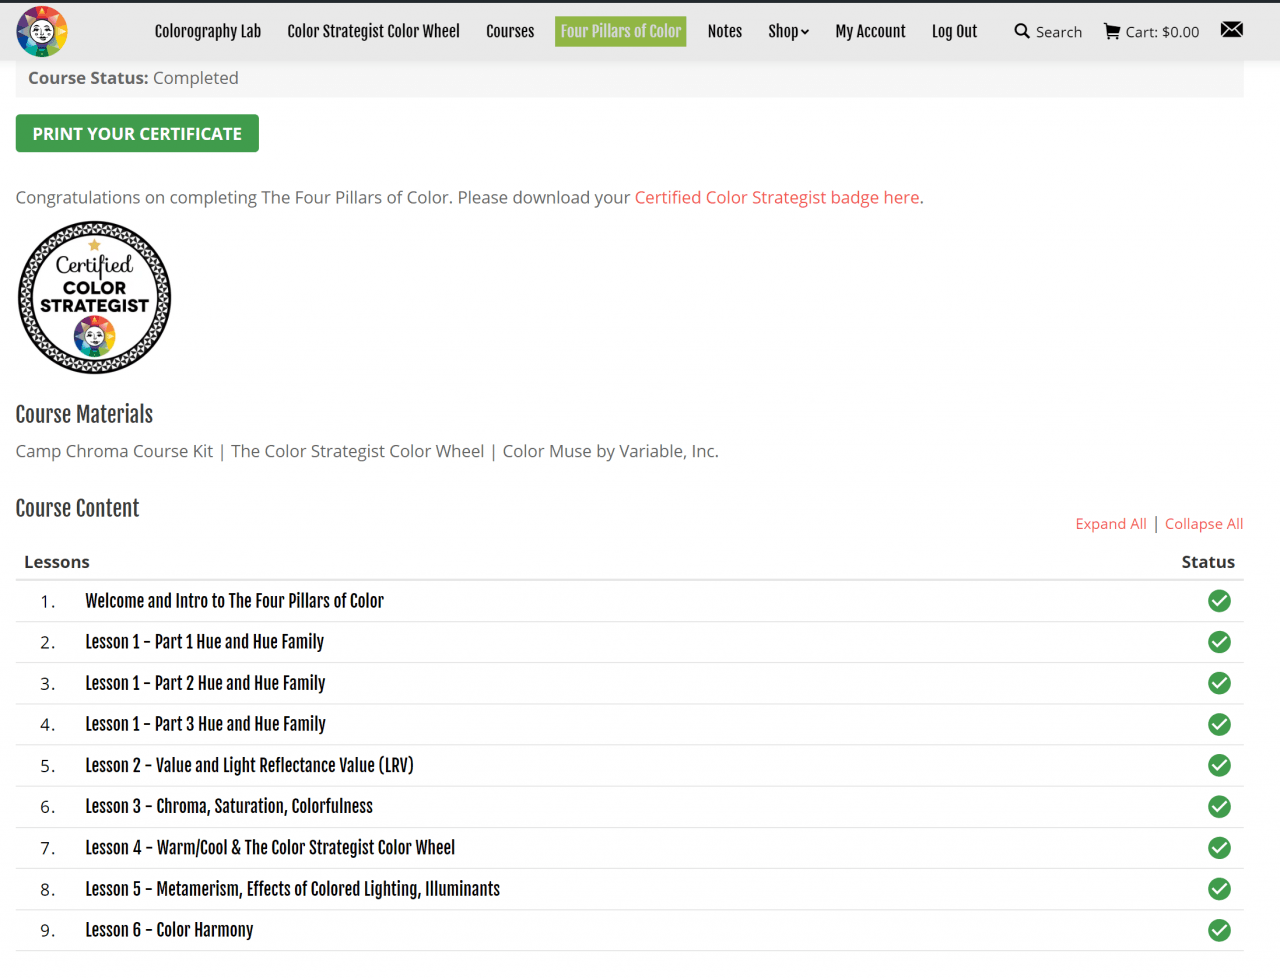Click the envelope contact icon
This screenshot has width=1280, height=978.
point(1231,29)
